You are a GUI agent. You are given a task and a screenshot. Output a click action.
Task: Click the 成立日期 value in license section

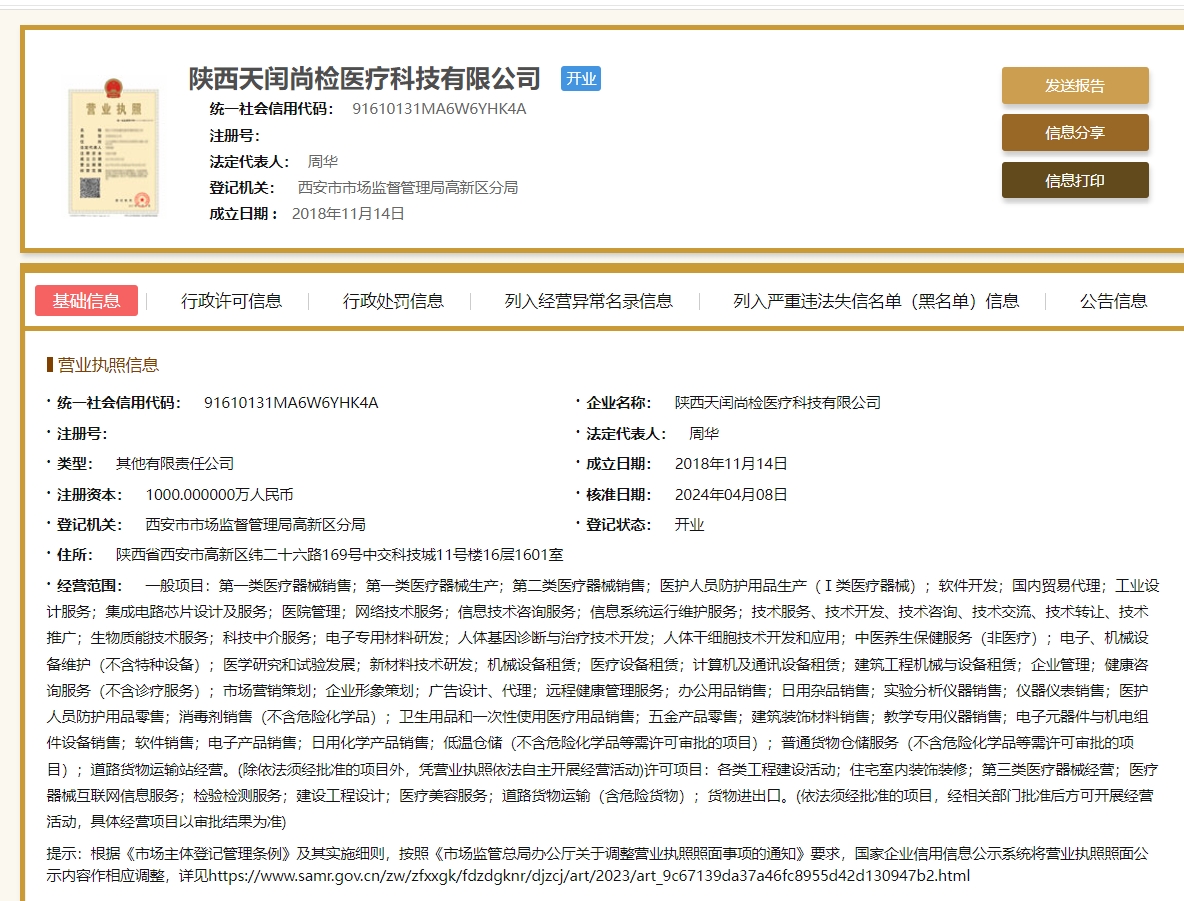(731, 464)
